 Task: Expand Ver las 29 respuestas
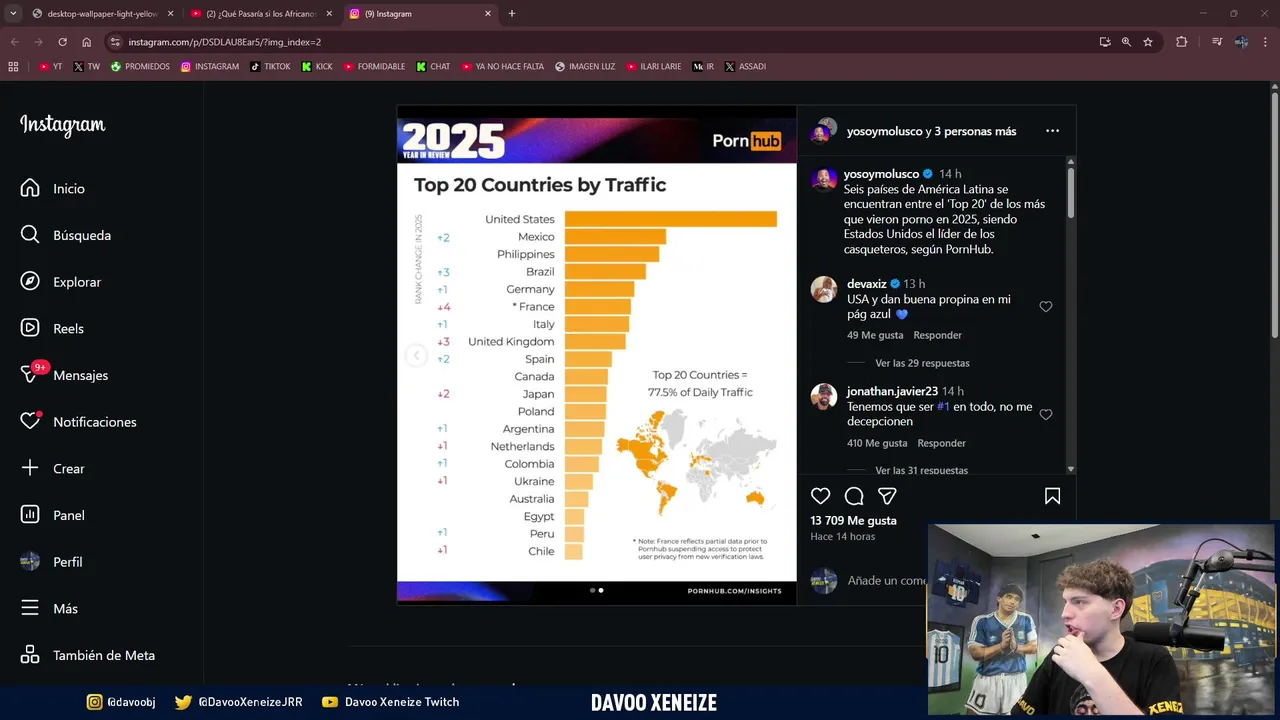[x=922, y=363]
